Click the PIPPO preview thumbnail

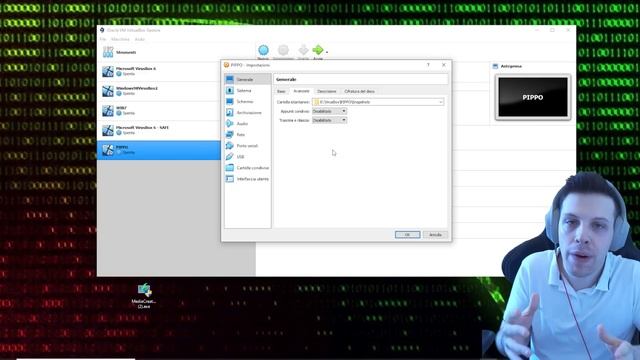click(x=533, y=97)
